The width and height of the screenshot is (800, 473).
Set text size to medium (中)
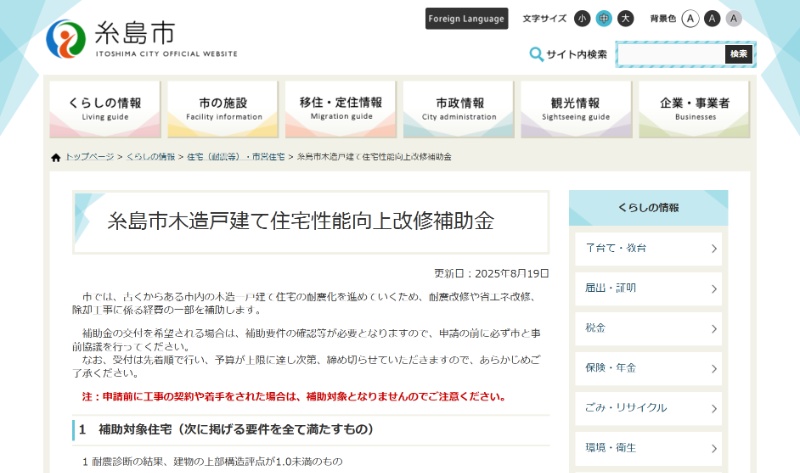604,18
